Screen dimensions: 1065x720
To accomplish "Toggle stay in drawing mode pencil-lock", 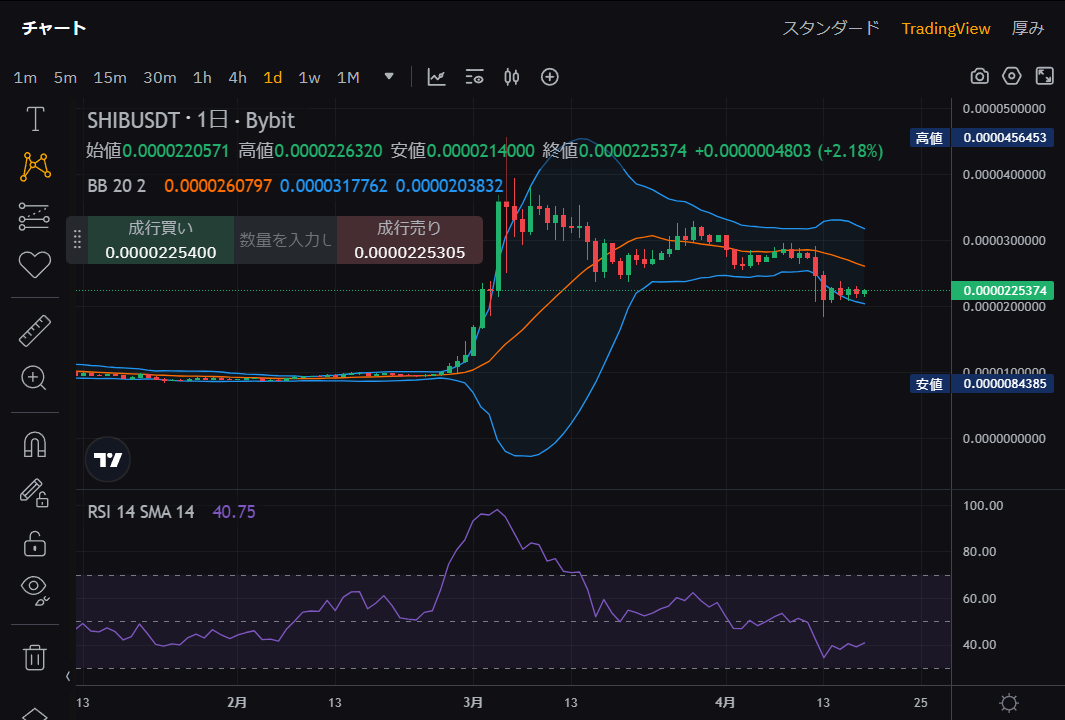I will [34, 493].
